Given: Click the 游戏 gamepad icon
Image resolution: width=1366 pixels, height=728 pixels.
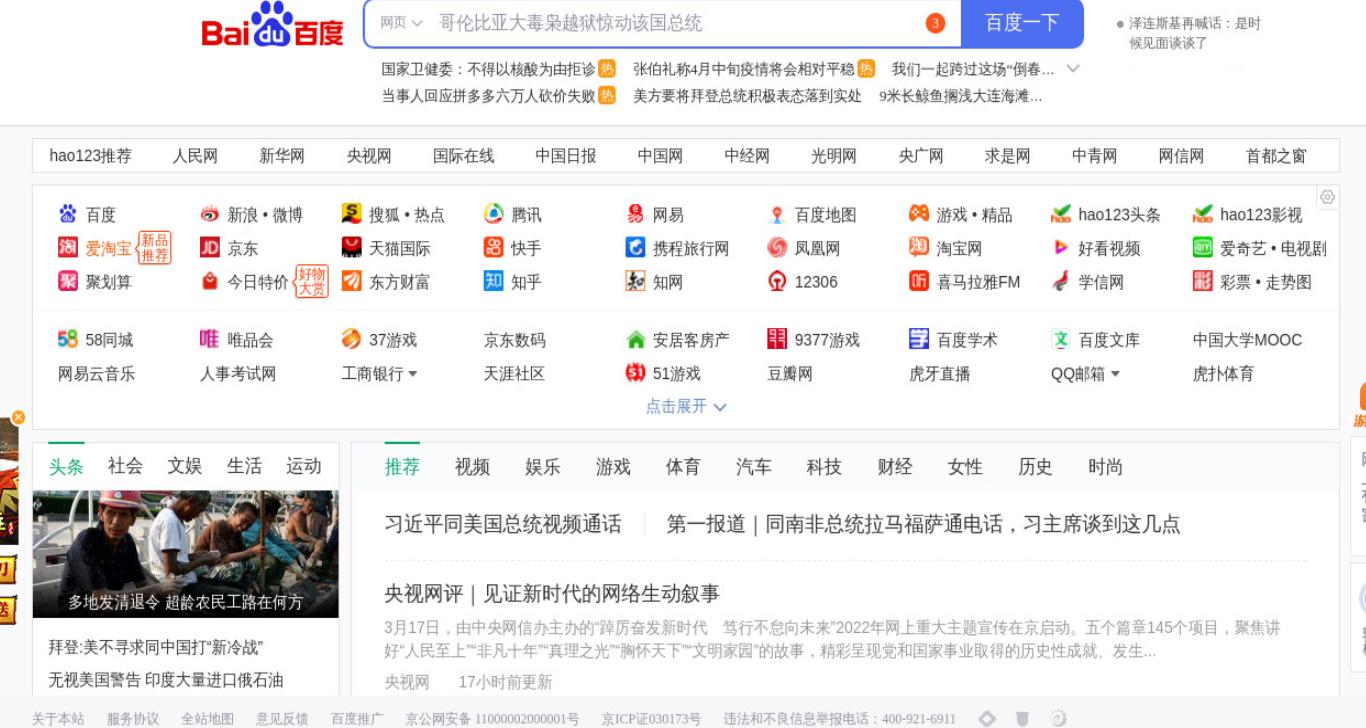Looking at the screenshot, I should tap(919, 214).
